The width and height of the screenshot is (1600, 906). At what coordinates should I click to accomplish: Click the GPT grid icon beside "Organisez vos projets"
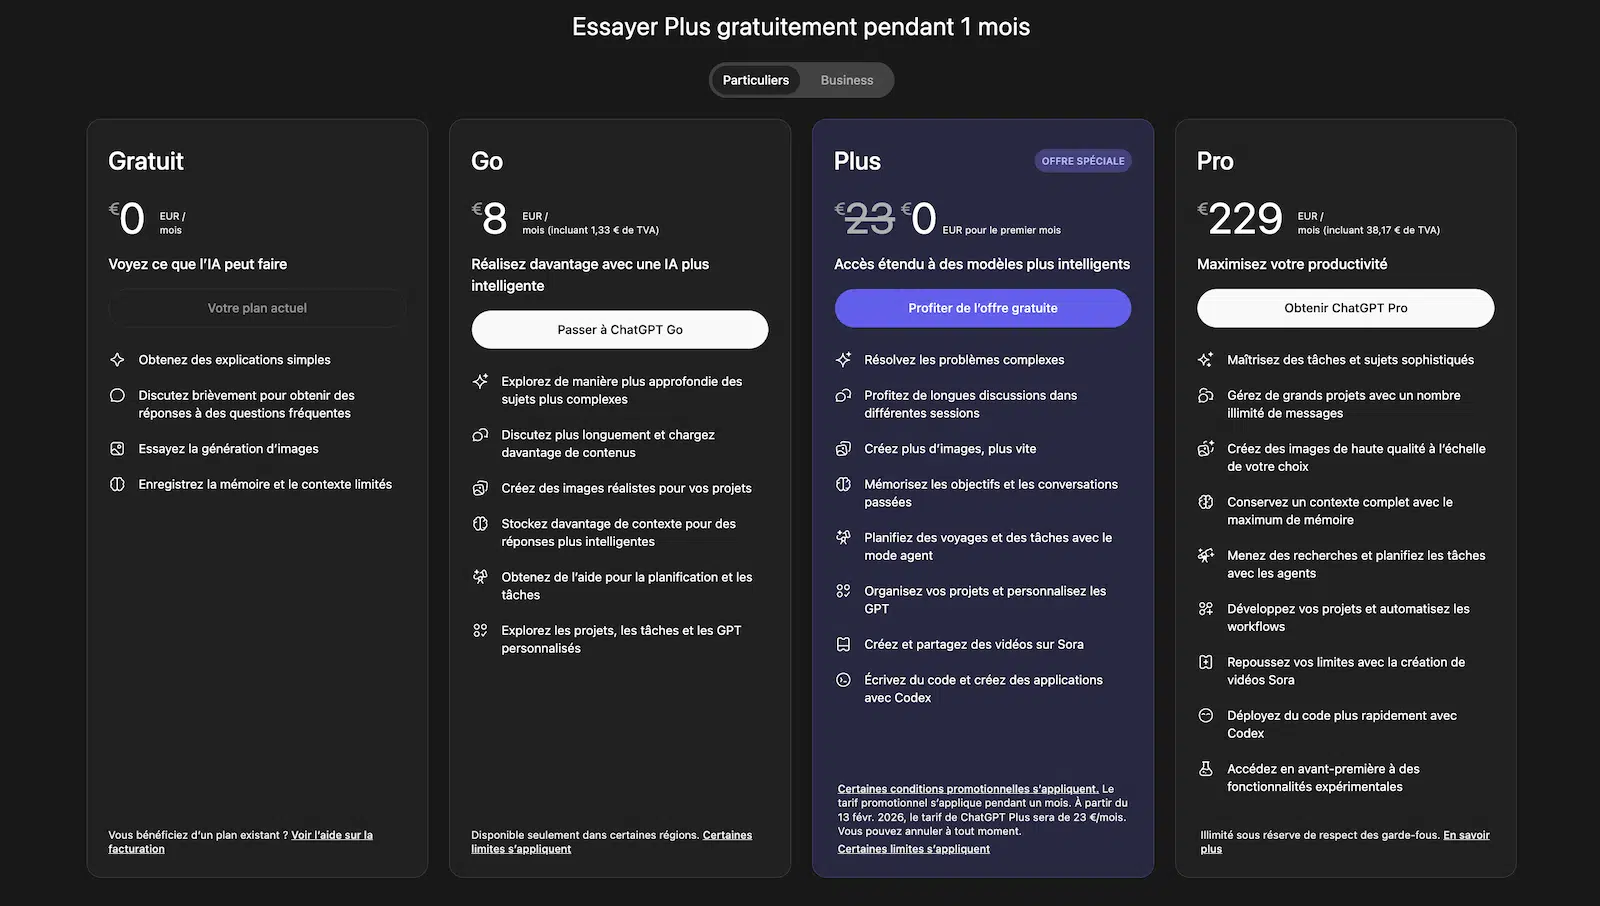pyautogui.click(x=843, y=591)
